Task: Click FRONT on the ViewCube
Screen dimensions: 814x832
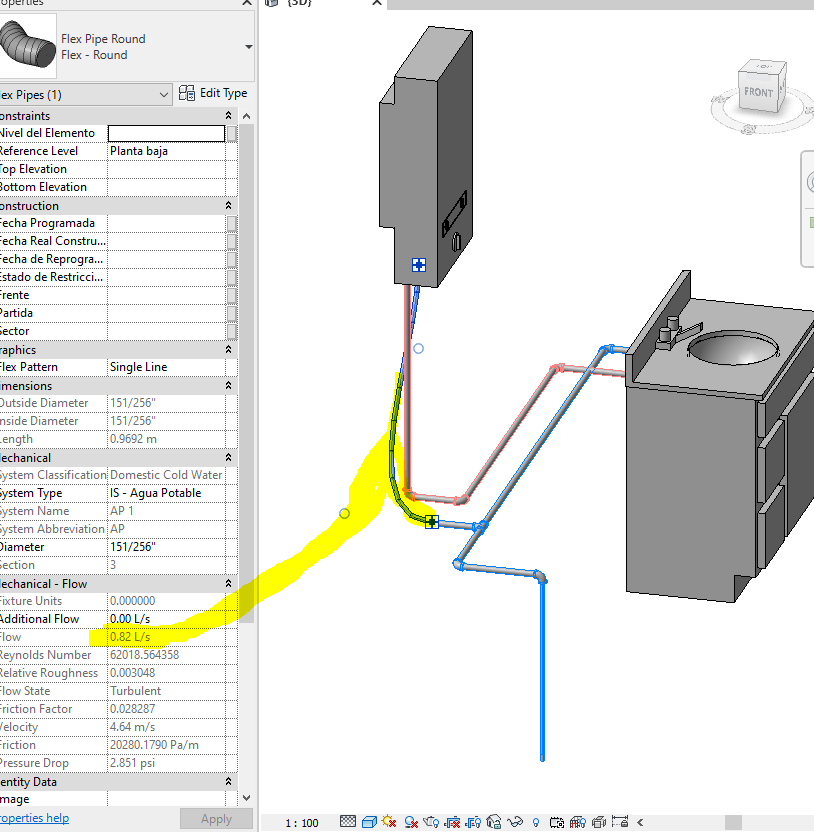Action: click(760, 92)
